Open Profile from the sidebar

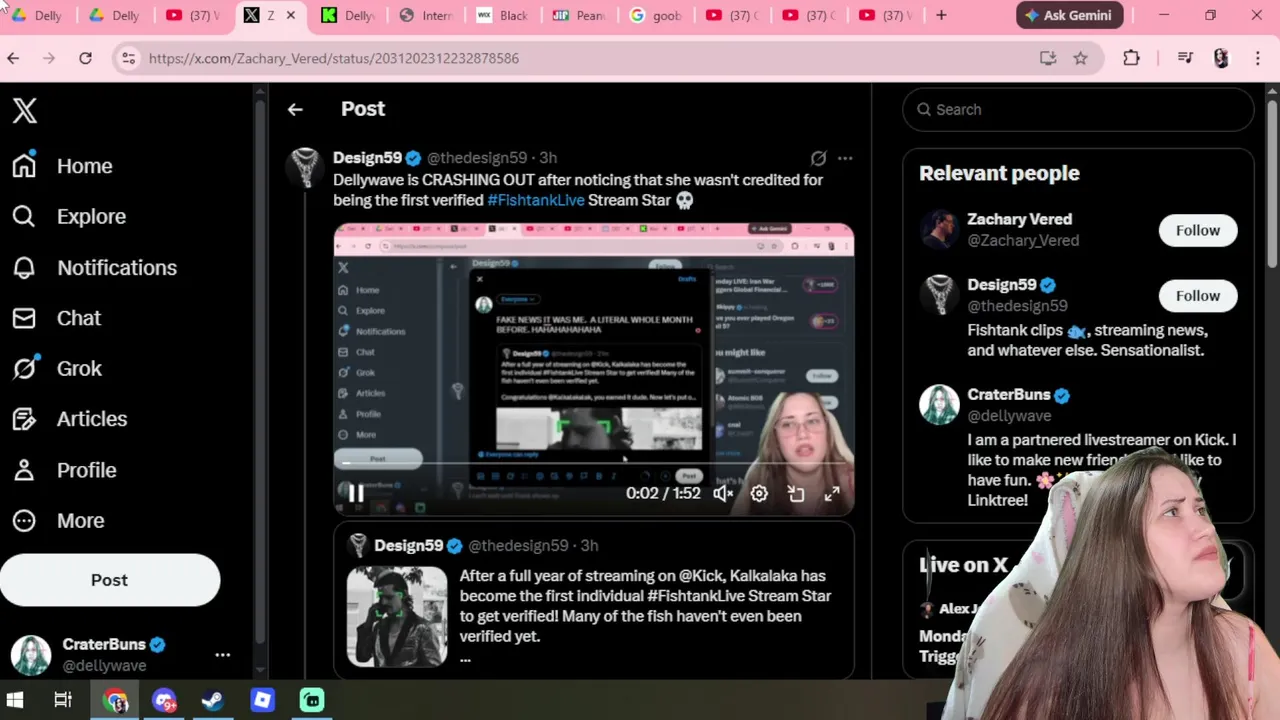pos(64,470)
